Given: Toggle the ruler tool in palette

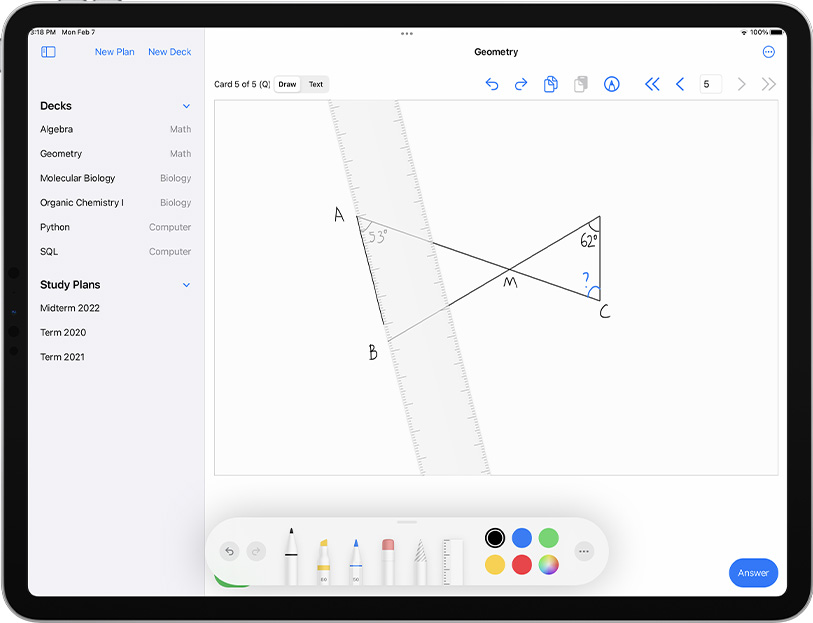Looking at the screenshot, I should pyautogui.click(x=453, y=560).
